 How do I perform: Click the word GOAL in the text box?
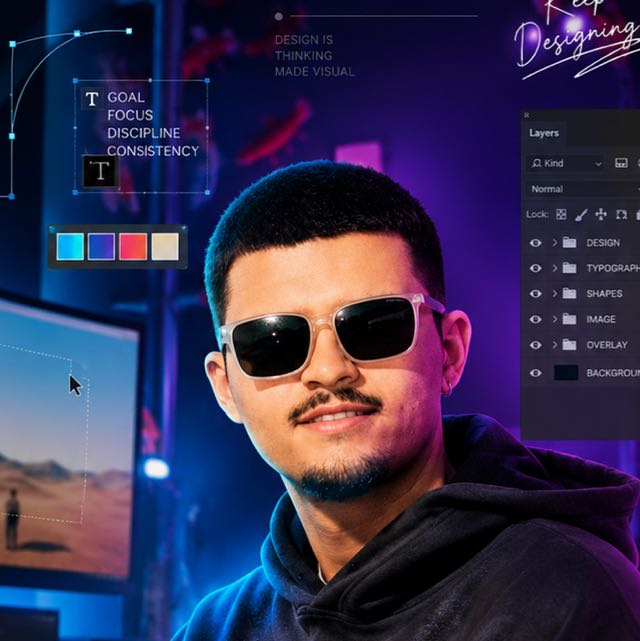pos(126,97)
